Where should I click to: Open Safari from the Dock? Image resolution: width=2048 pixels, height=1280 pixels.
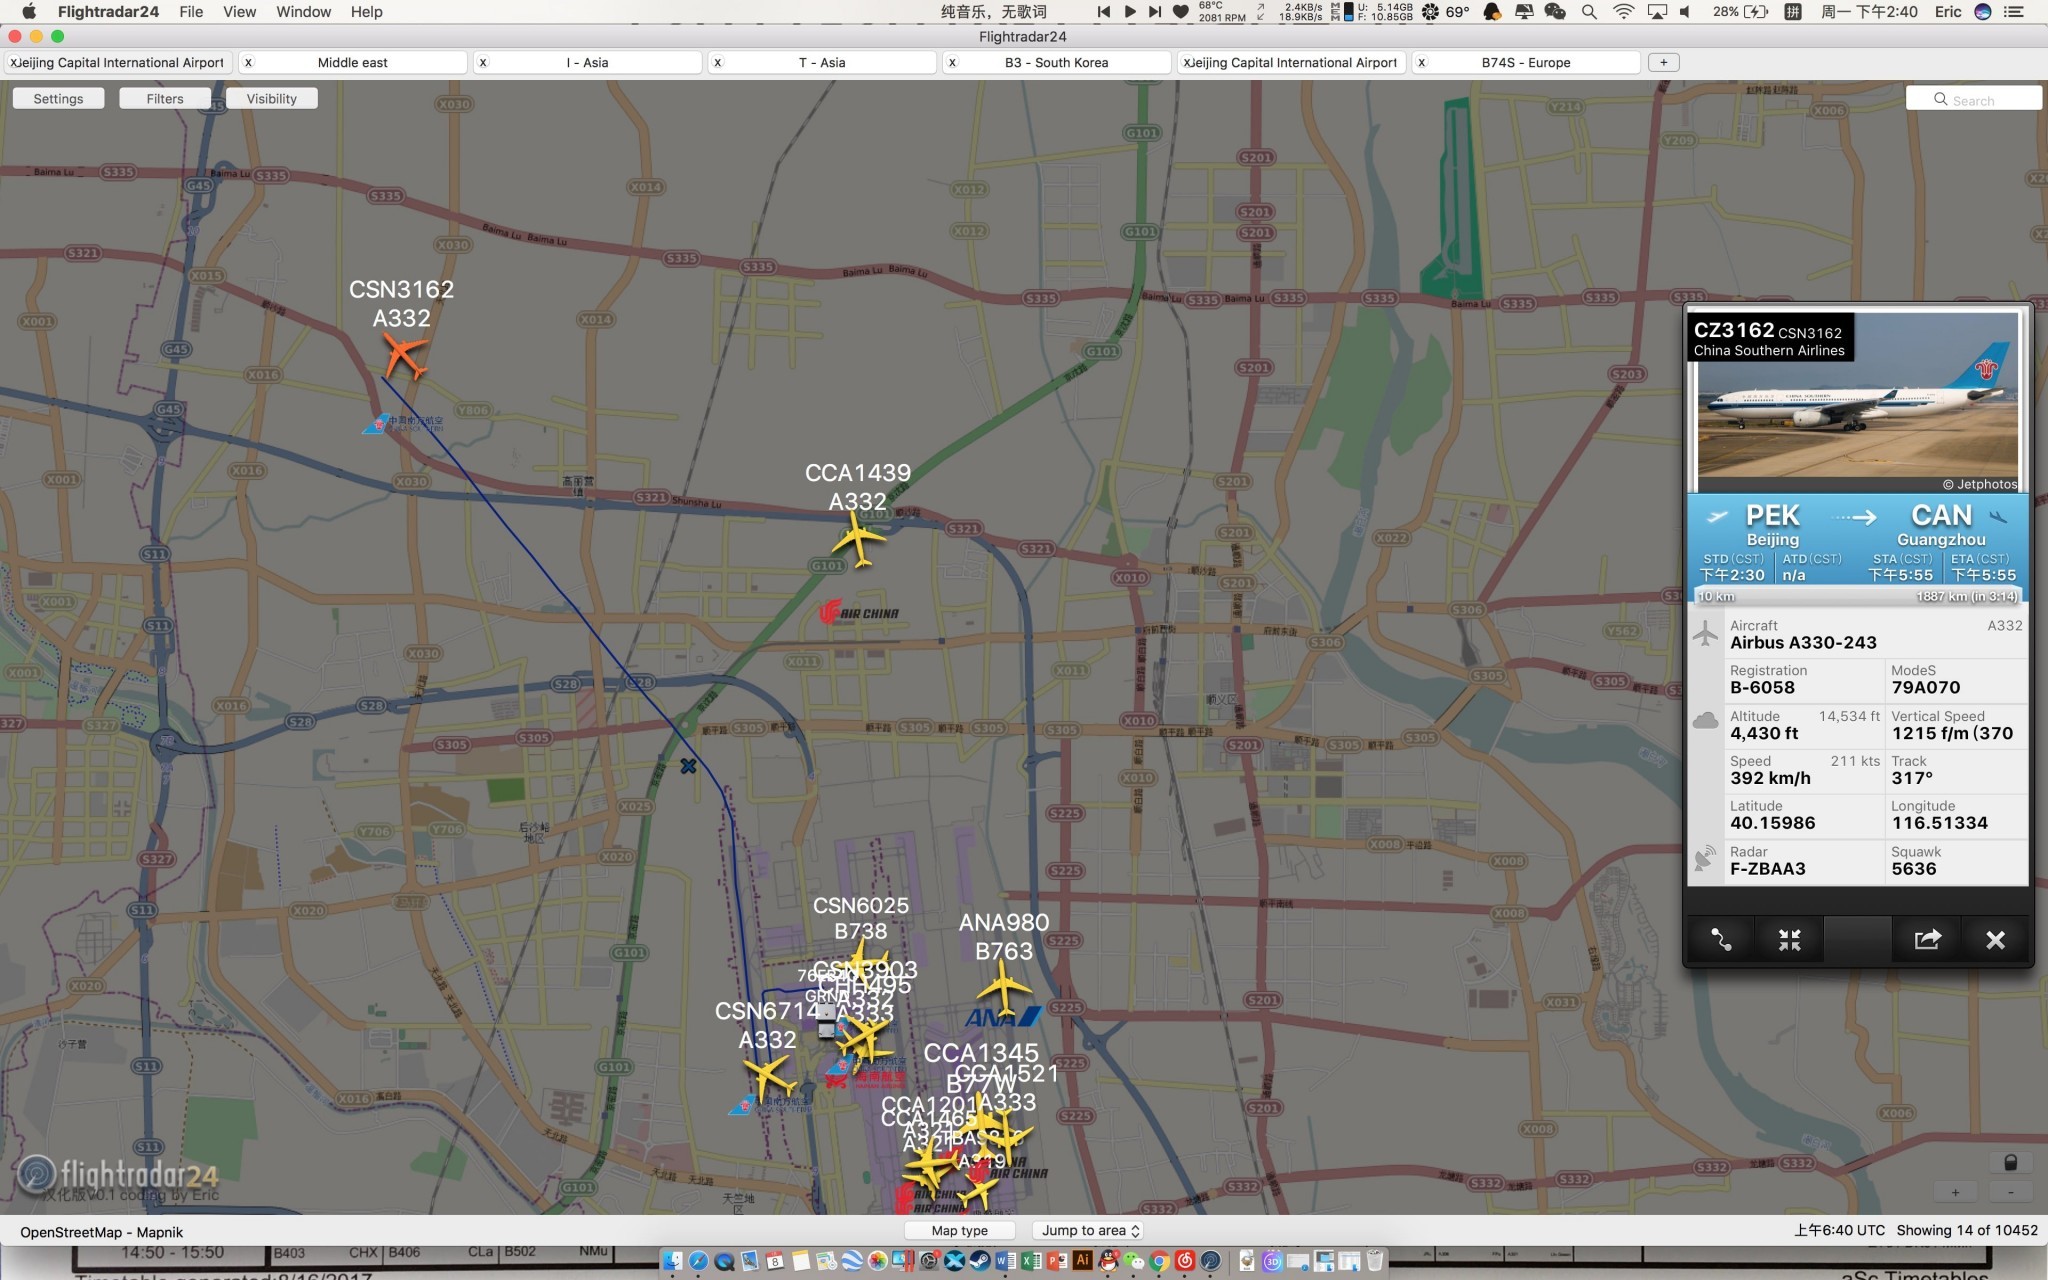[x=698, y=1261]
